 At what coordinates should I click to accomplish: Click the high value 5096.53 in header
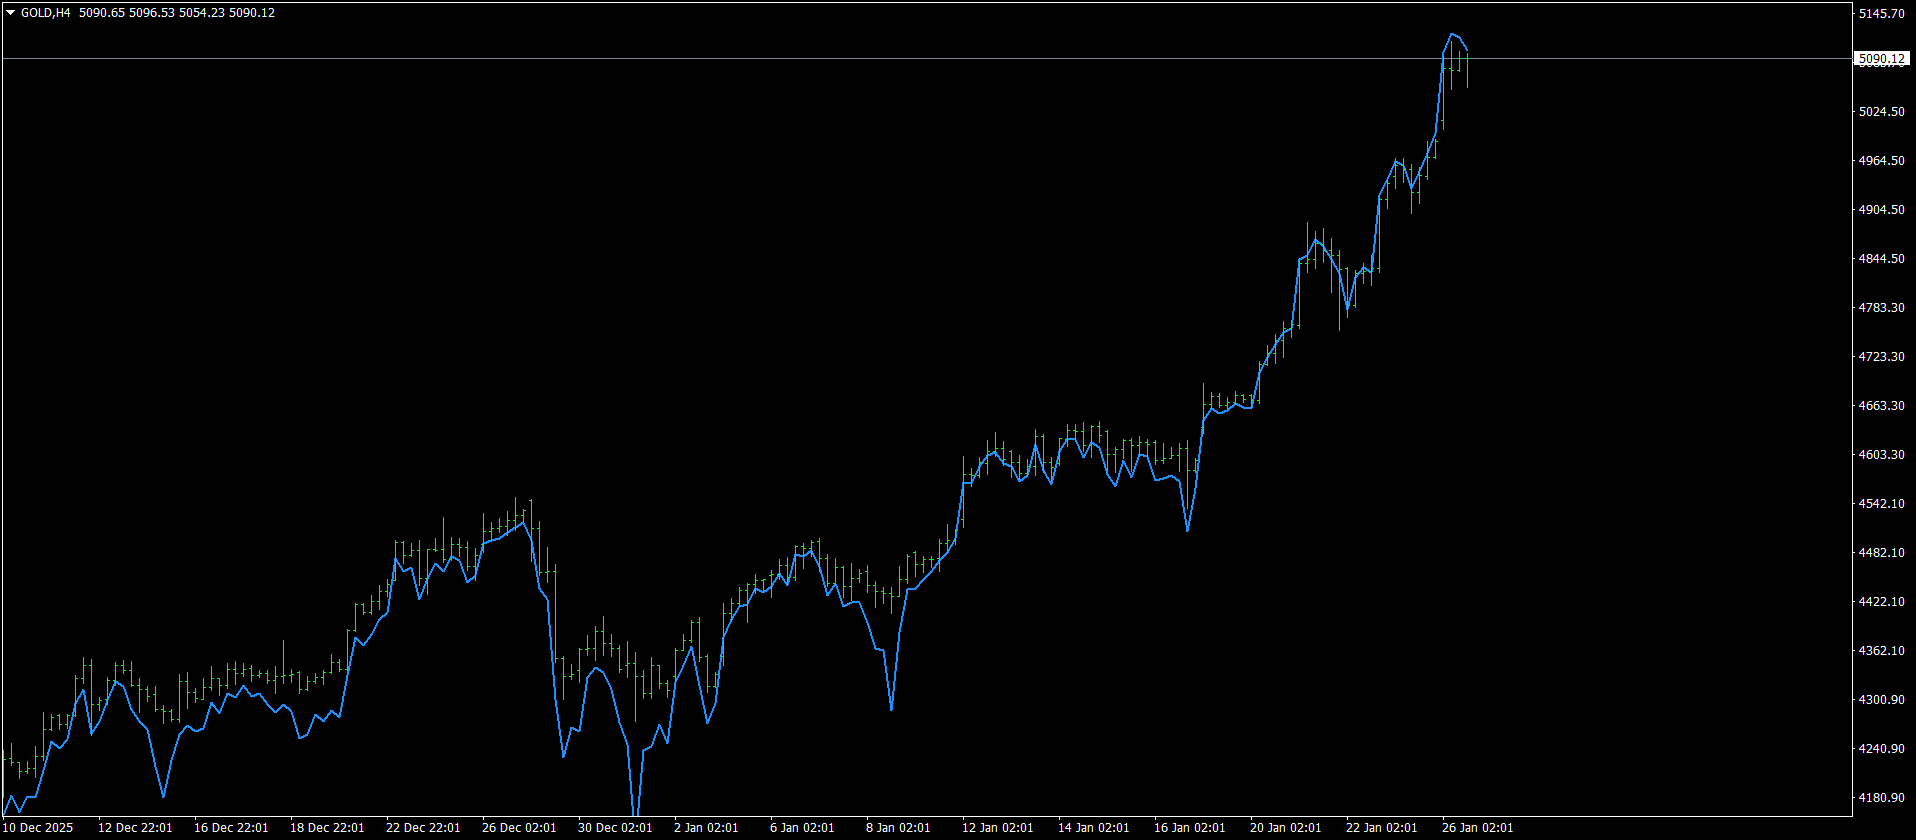[x=151, y=13]
